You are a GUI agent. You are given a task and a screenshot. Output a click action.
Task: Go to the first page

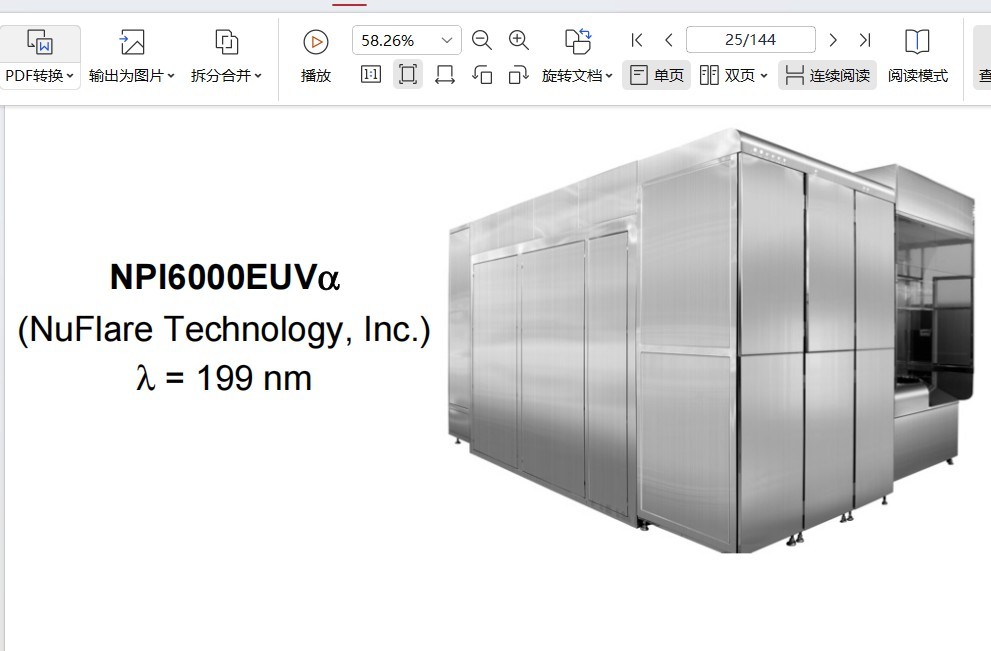(636, 40)
